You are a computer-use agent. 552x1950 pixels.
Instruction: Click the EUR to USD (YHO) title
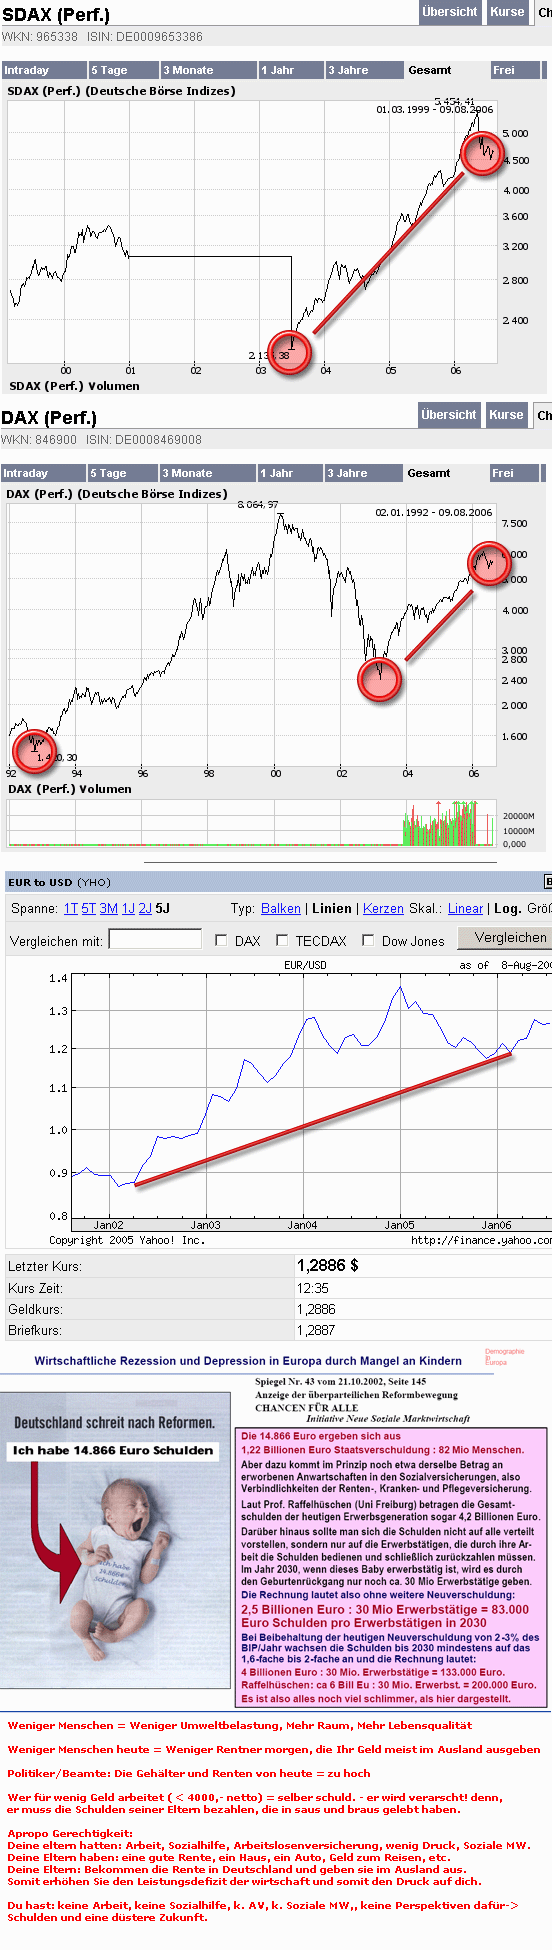(x=59, y=882)
